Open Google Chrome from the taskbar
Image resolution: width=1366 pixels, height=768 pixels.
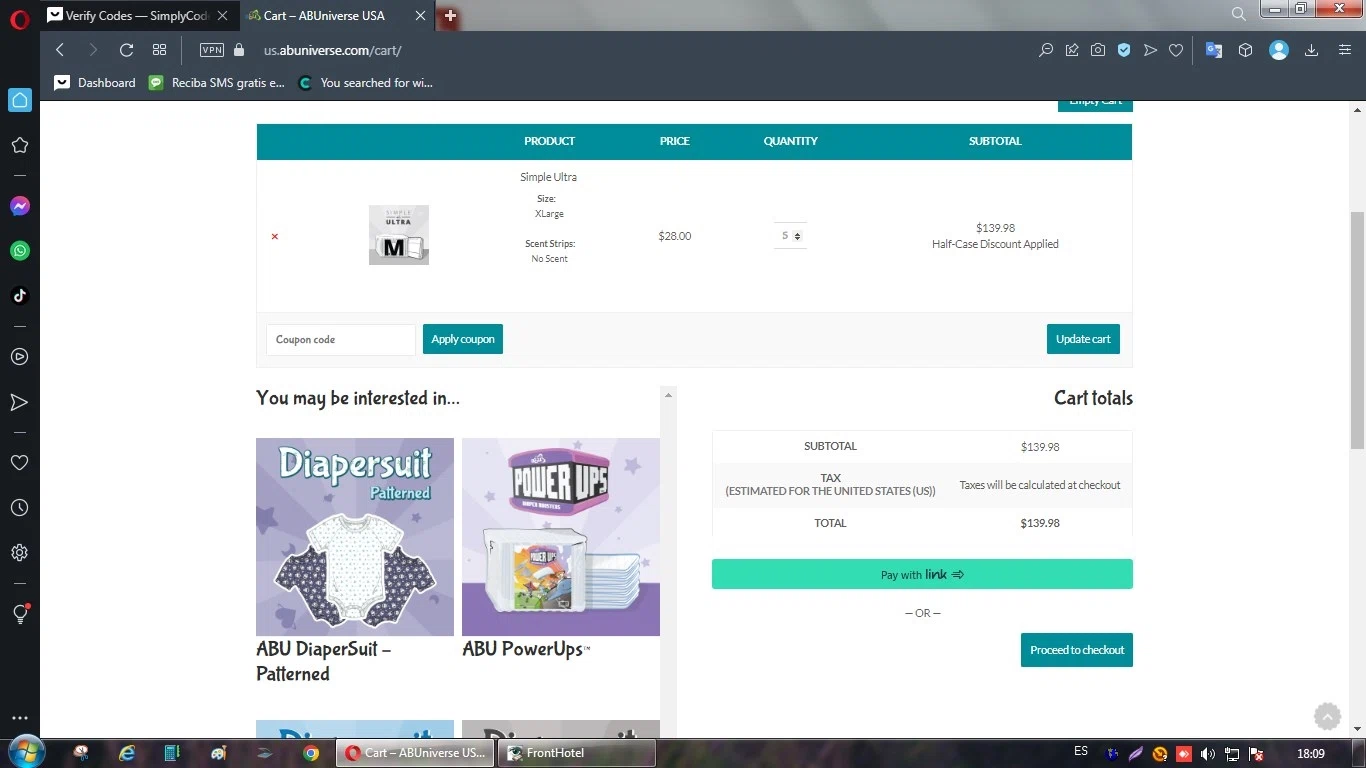[x=311, y=753]
